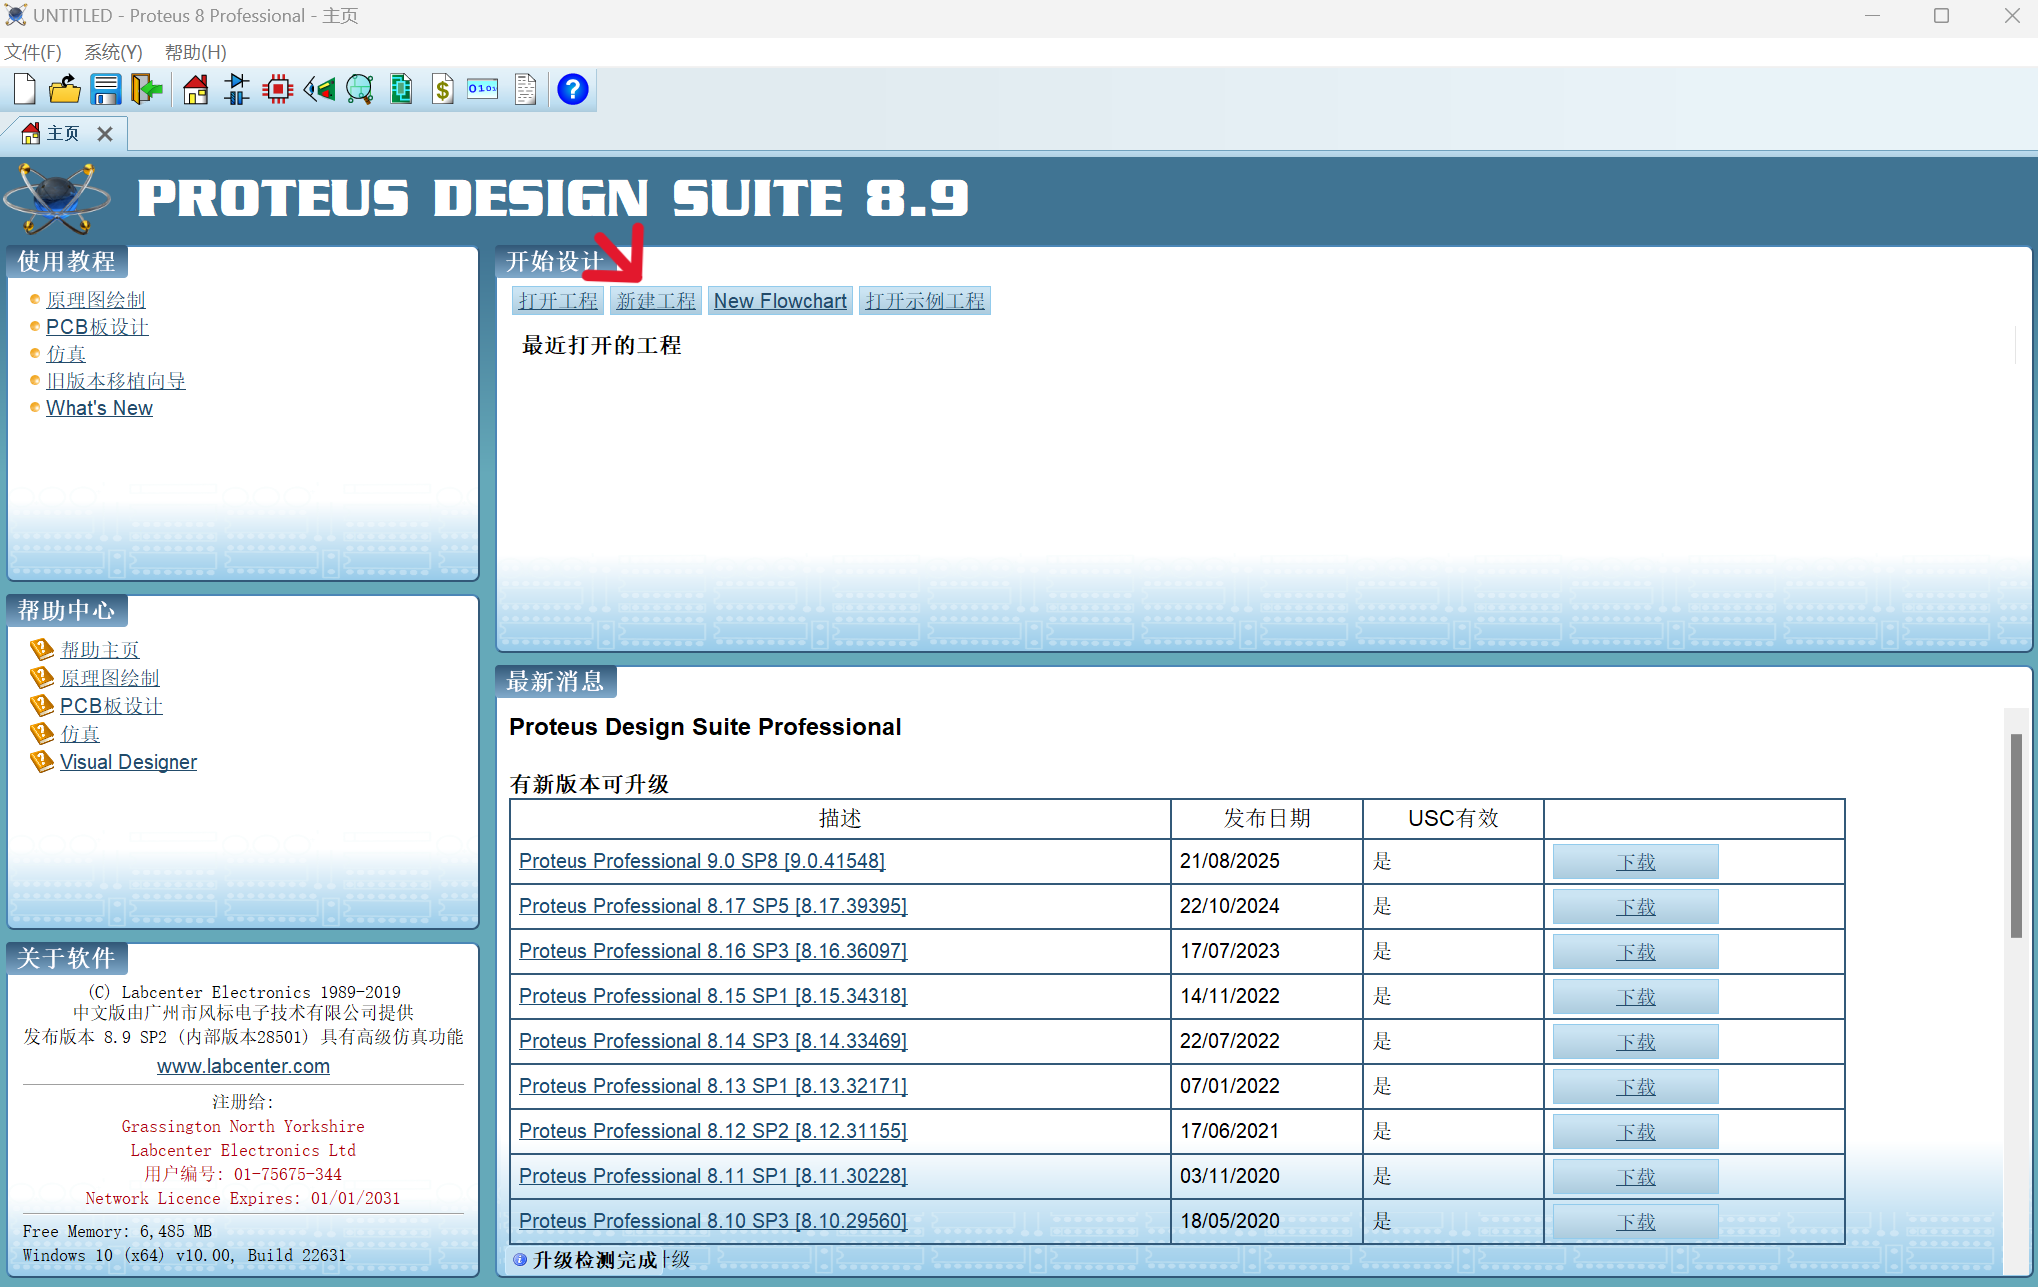Click the book icon beside help center 原理图绘制
This screenshot has width=2038, height=1287.
pos(41,678)
